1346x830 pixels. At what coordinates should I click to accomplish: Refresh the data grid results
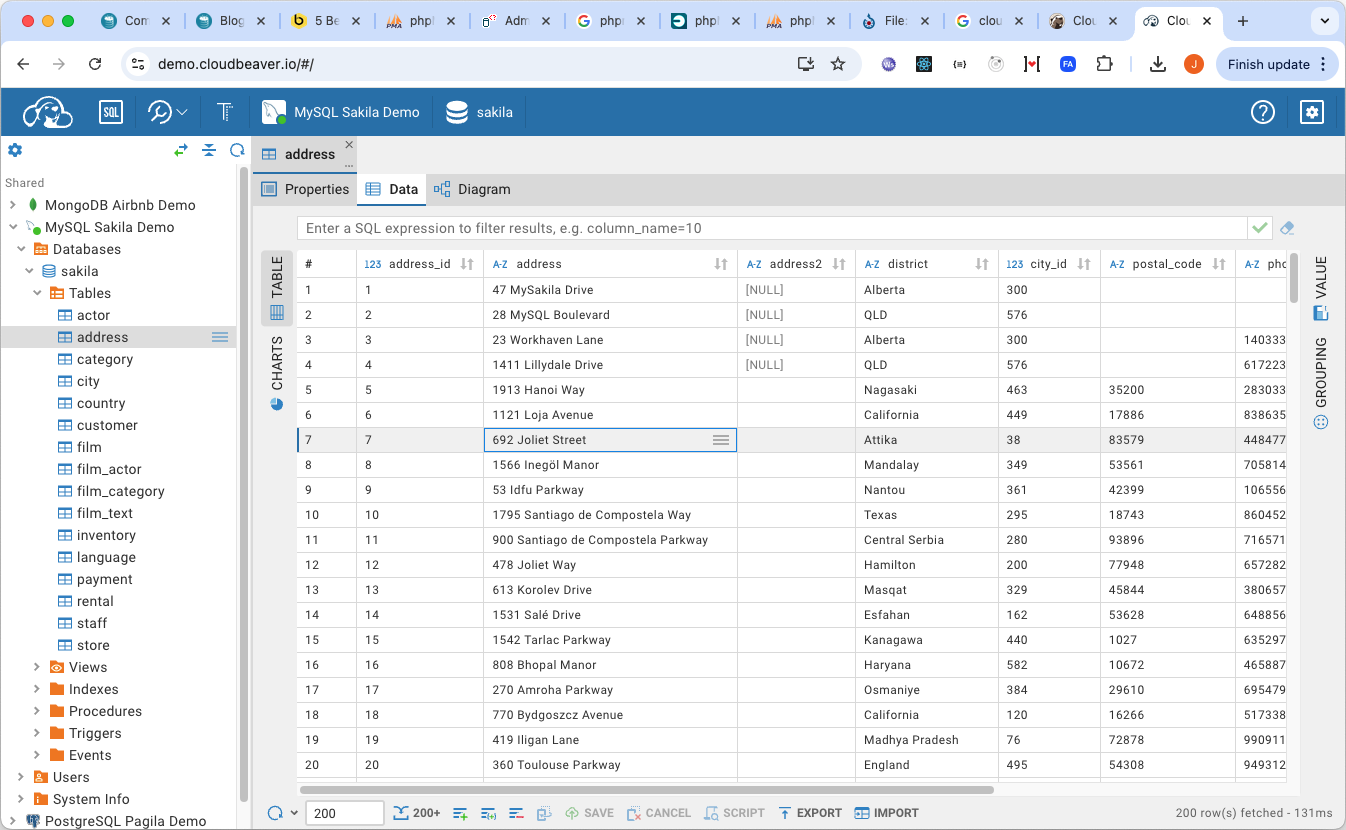[x=275, y=812]
